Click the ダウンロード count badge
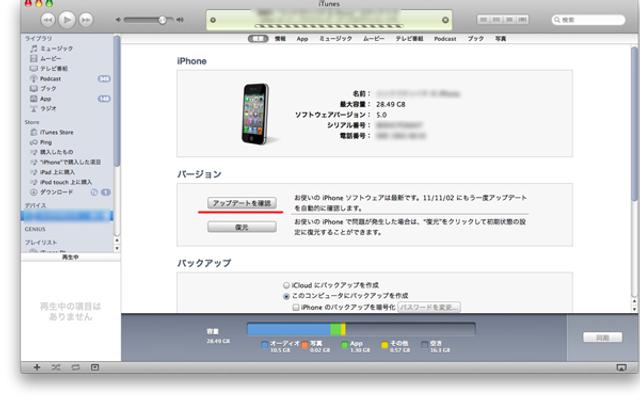This screenshot has height=400, width=640. coord(106,192)
